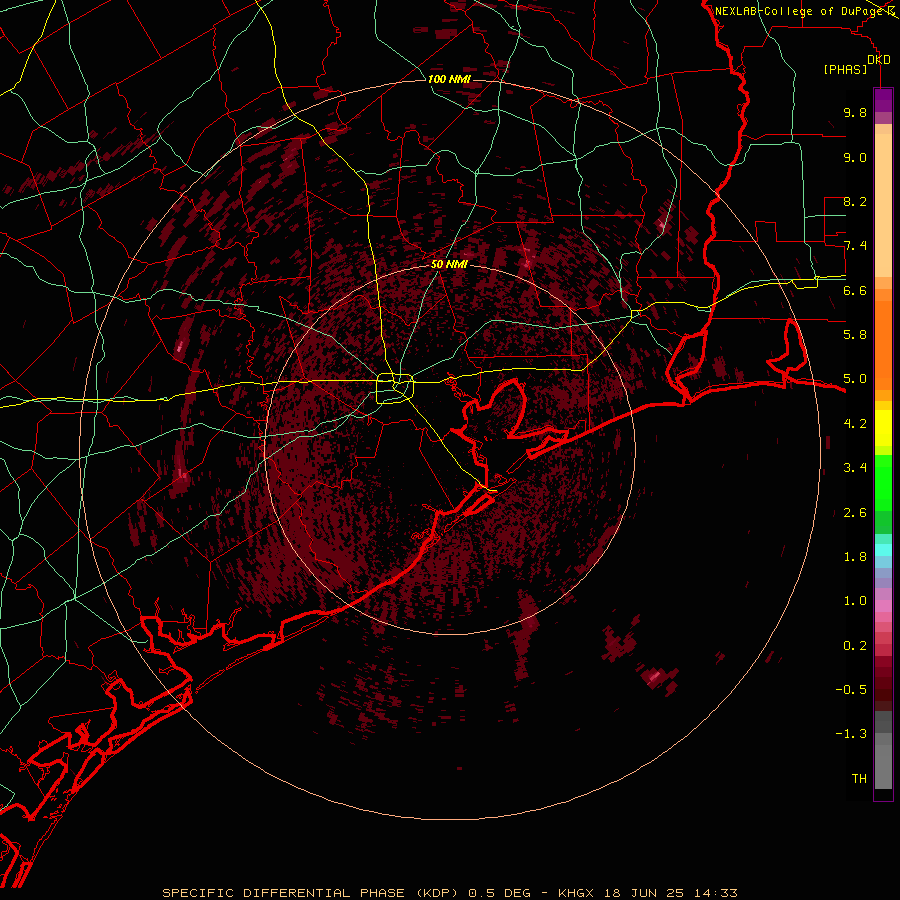Select the 9.8 scale value
Image resolution: width=900 pixels, height=900 pixels.
[855, 112]
